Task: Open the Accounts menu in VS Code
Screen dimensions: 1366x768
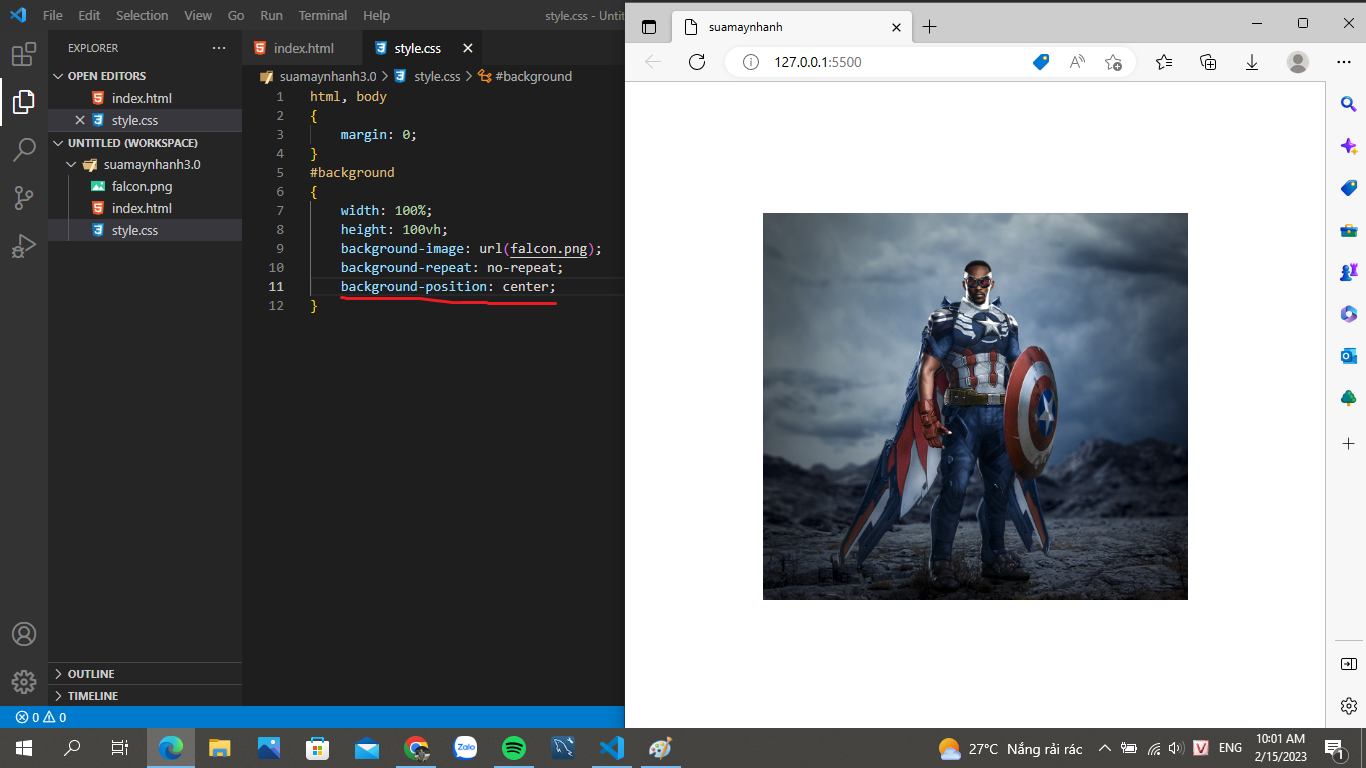Action: (24, 634)
